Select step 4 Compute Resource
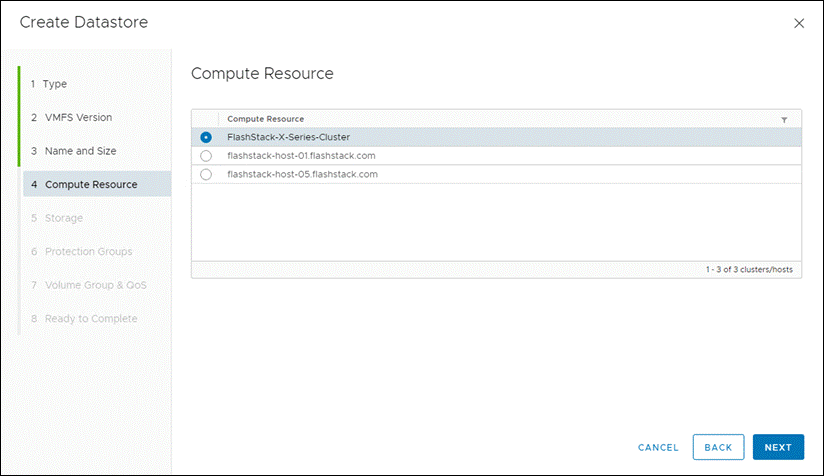This screenshot has height=476, width=824. (97, 184)
